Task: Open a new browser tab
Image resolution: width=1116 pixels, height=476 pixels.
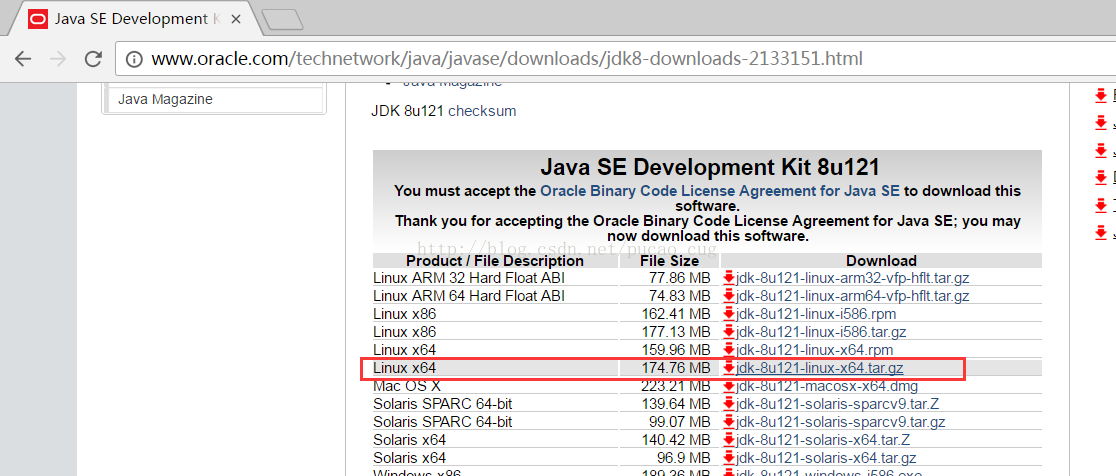Action: pyautogui.click(x=282, y=18)
